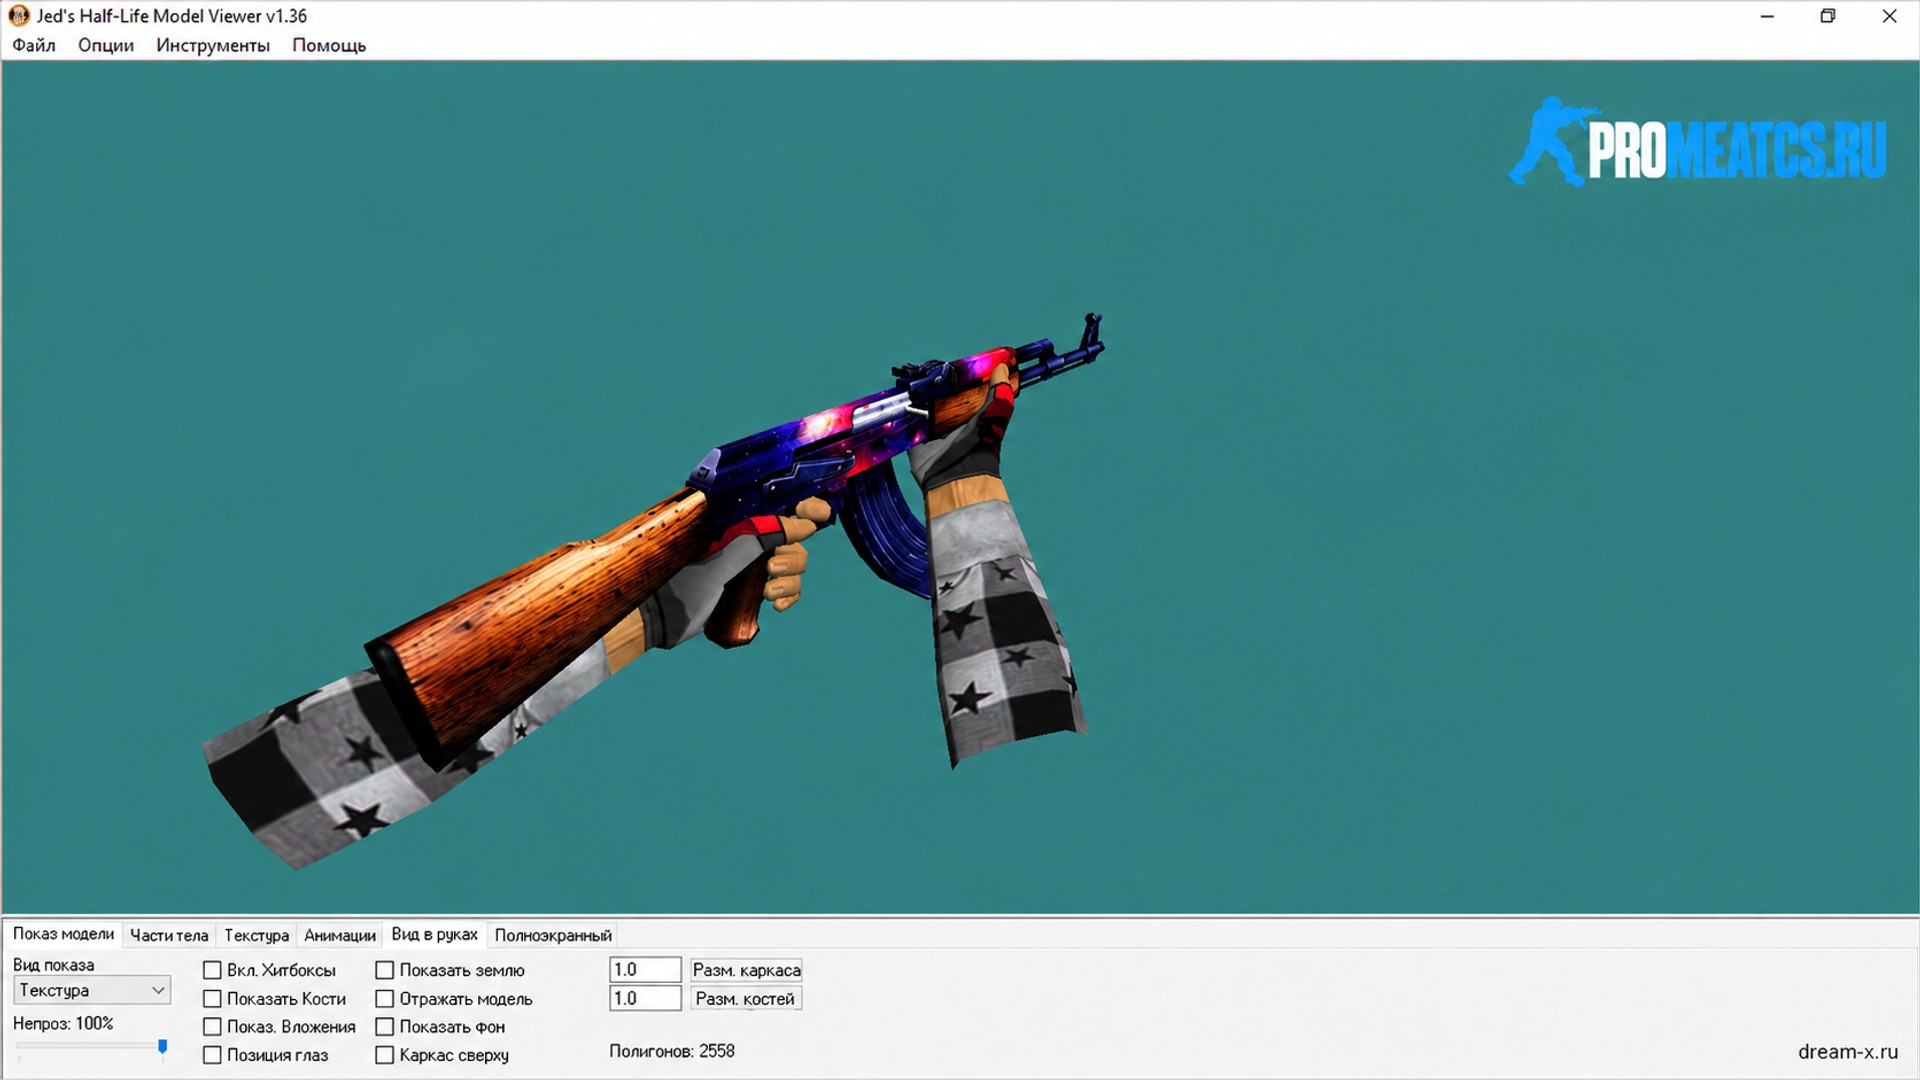
Task: Click the Полигонов: 2558 status text
Action: [672, 1051]
